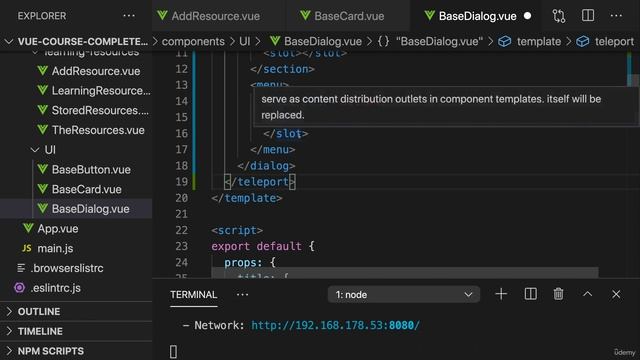Close the terminal panel
The width and height of the screenshot is (640, 360).
[616, 294]
